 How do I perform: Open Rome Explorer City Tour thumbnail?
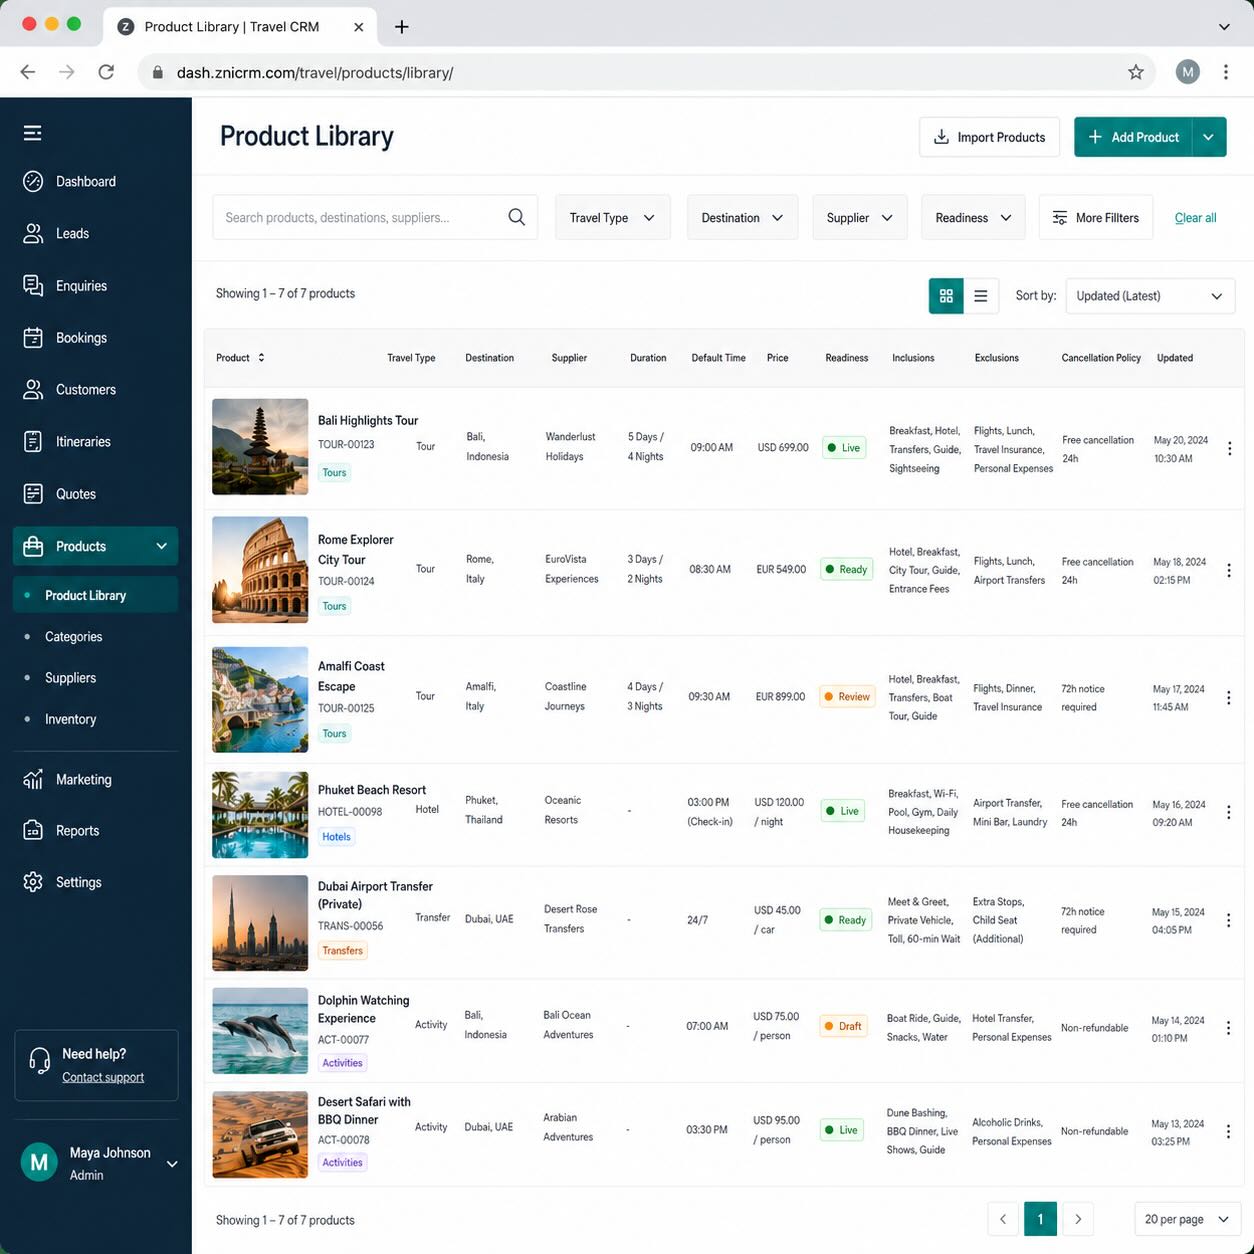[x=260, y=569]
